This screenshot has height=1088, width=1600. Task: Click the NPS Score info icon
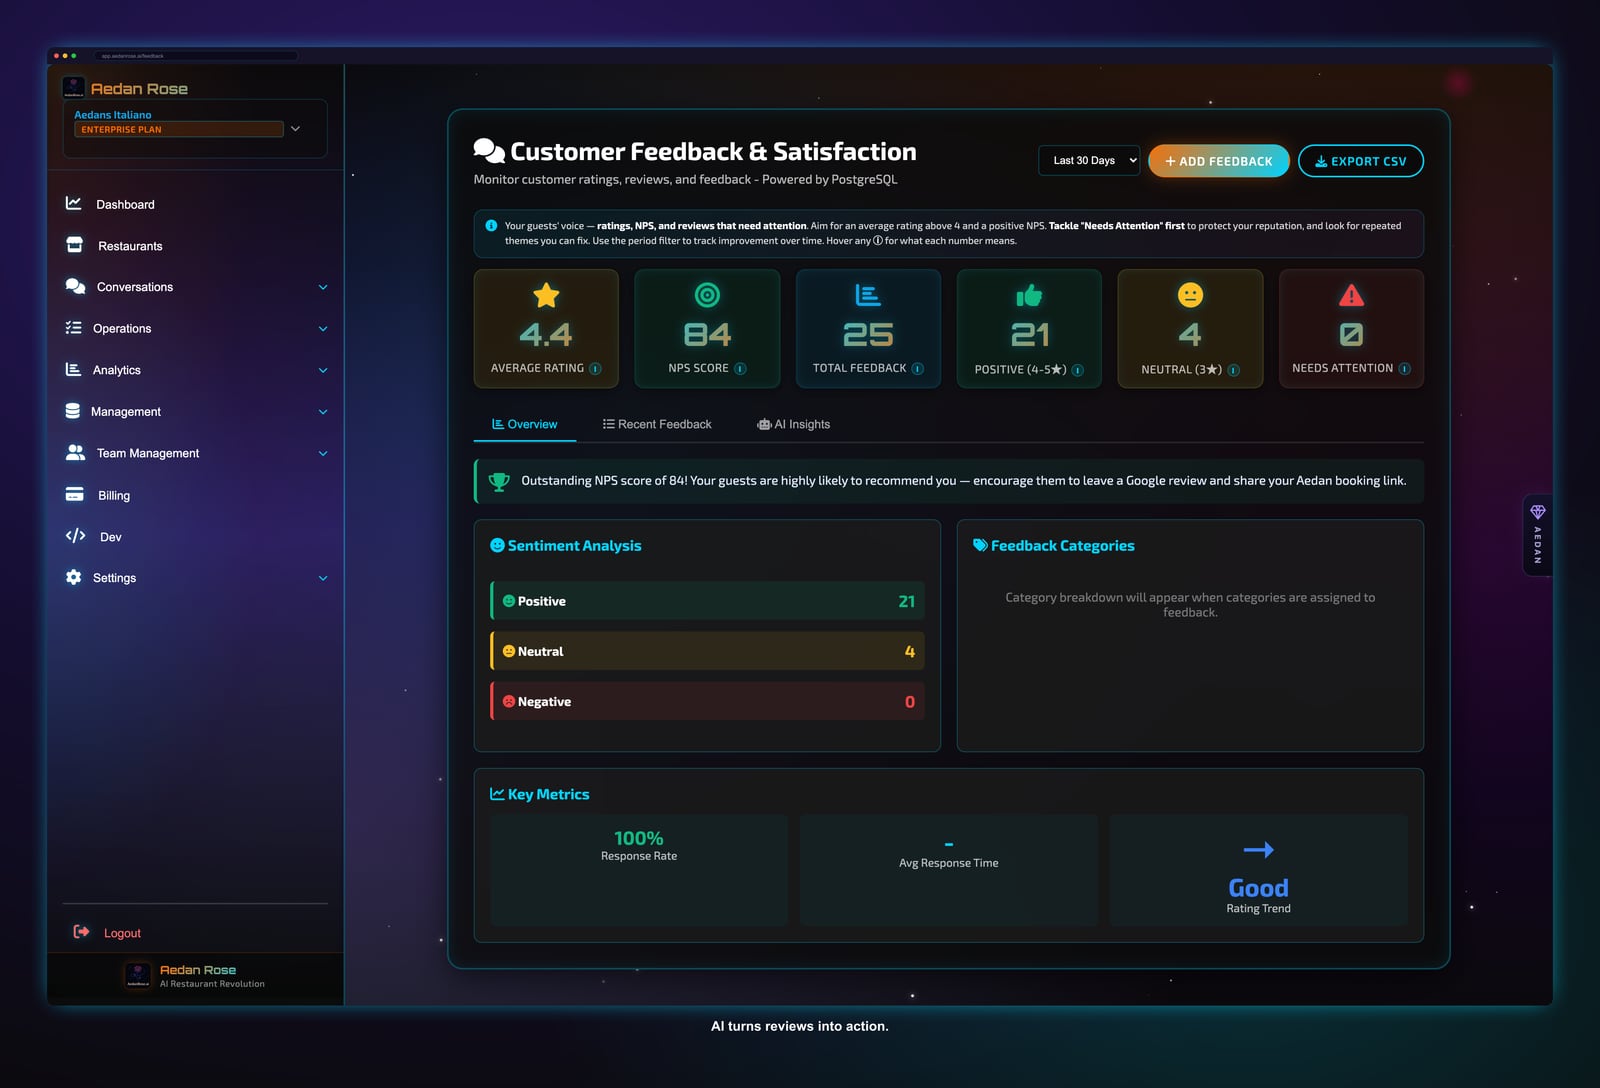coord(740,369)
